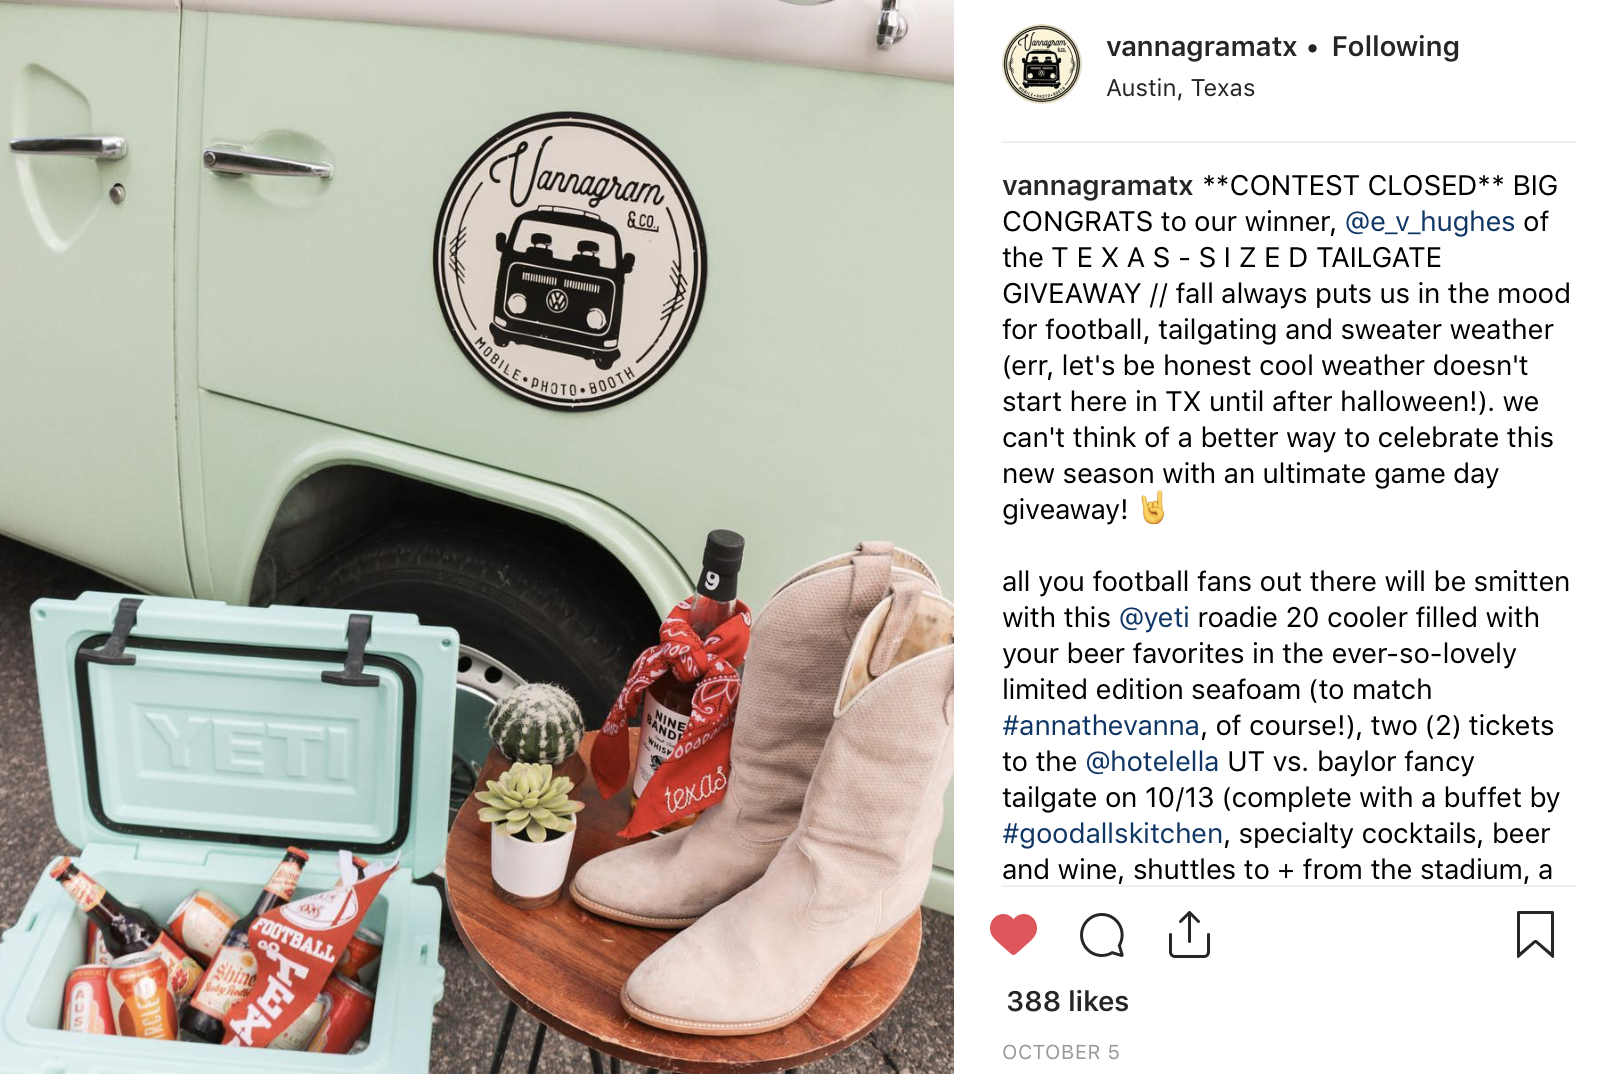The width and height of the screenshot is (1616, 1074).
Task: Open the #annathevanna hashtag
Action: pos(1101,726)
